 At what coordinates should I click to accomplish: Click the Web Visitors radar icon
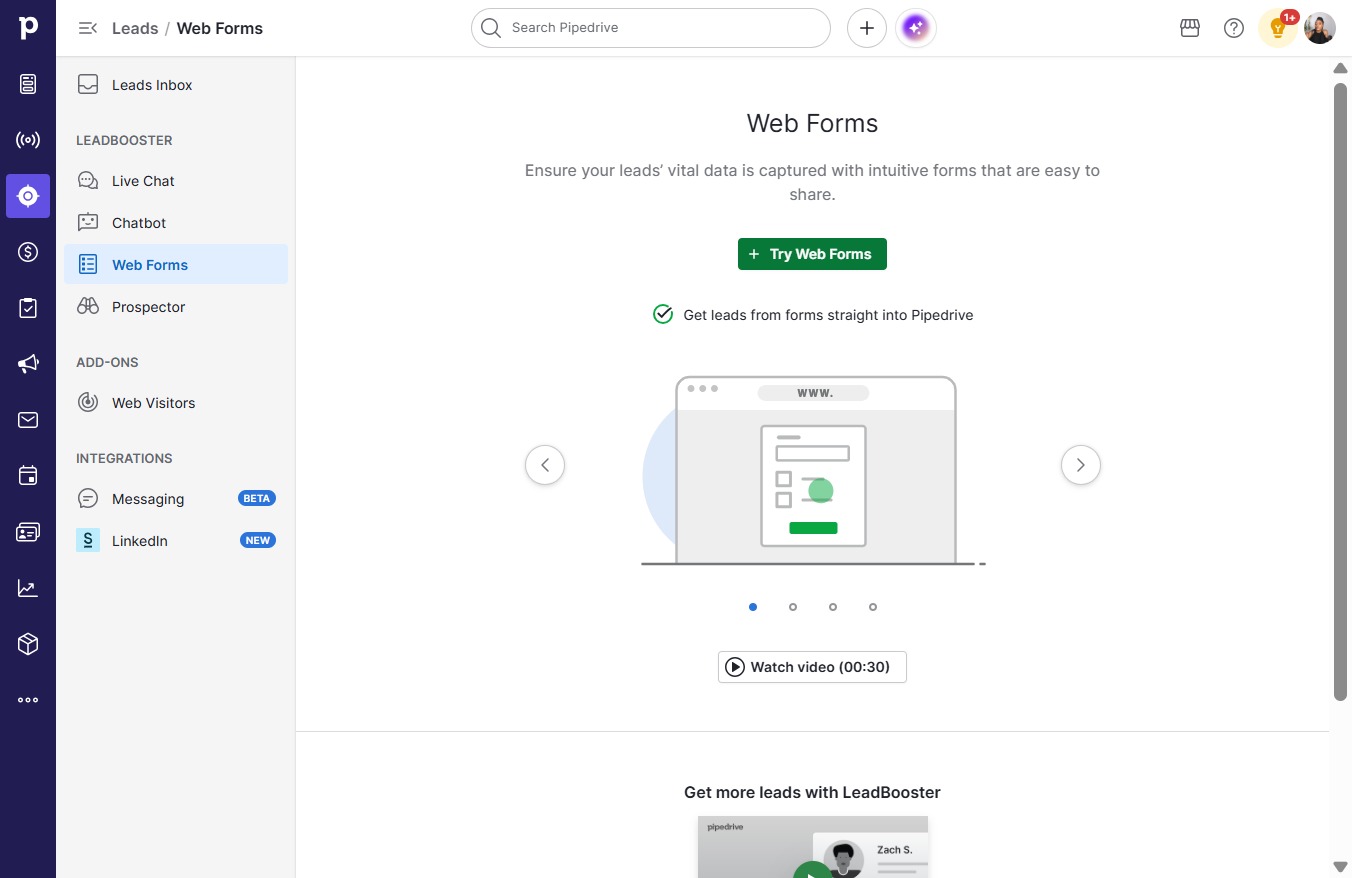click(88, 403)
